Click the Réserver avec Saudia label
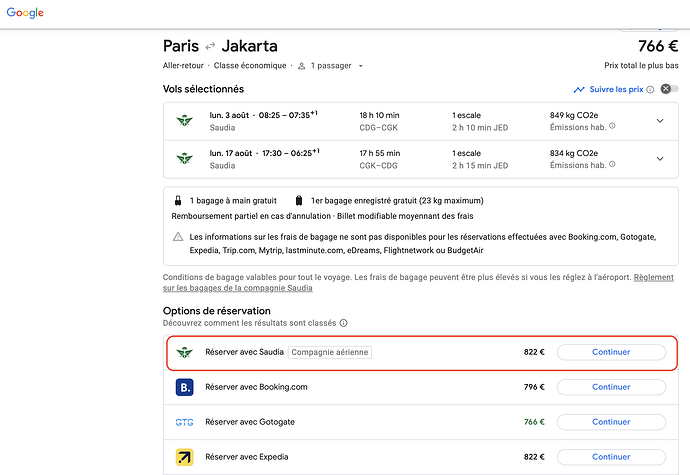 pos(245,352)
